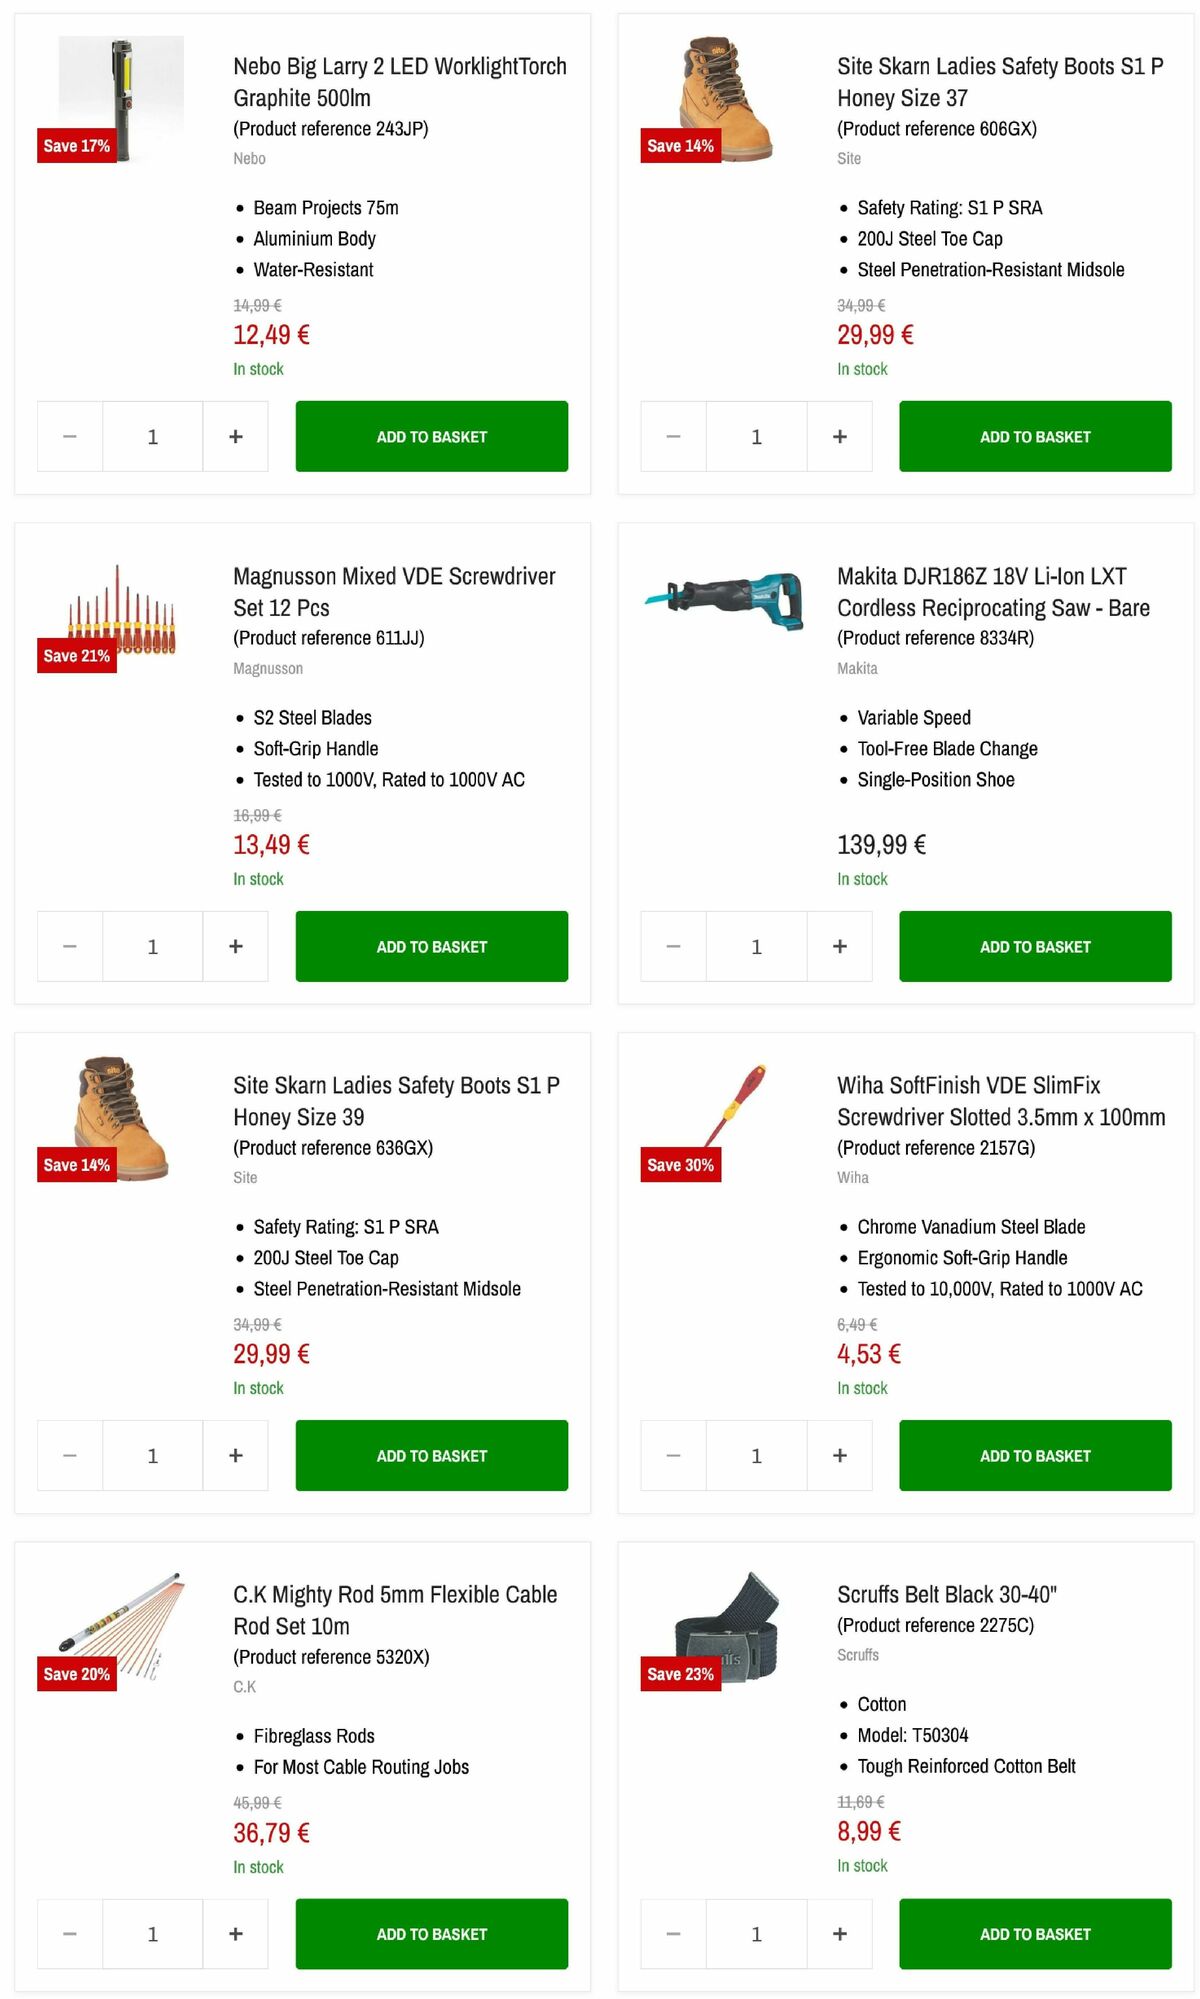The height and width of the screenshot is (1999, 1200).
Task: View the C.K Mighty Rod product image
Action: [x=120, y=1625]
